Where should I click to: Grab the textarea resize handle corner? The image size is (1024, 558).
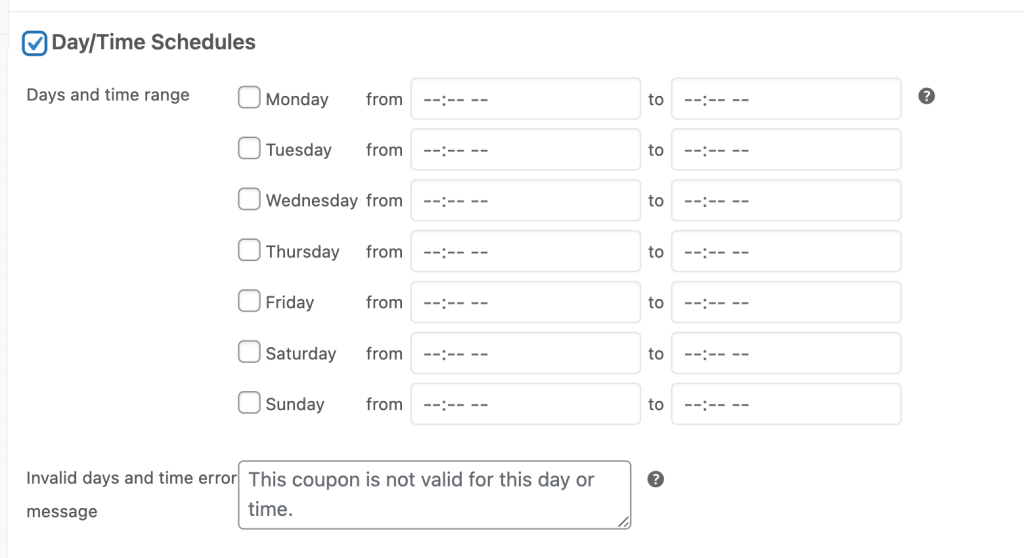pos(624,521)
